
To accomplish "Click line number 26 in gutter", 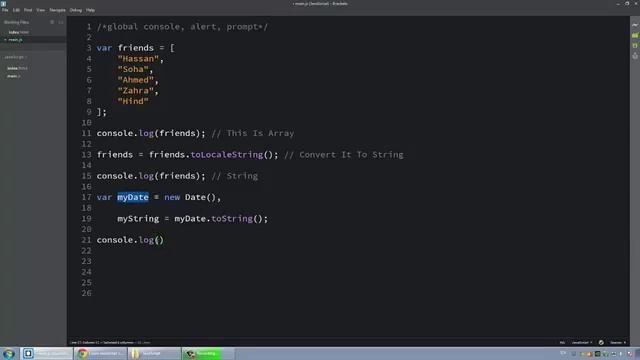I will [x=87, y=293].
